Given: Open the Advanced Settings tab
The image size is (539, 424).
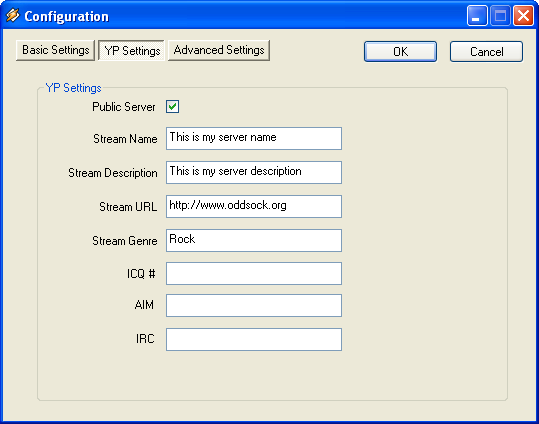Looking at the screenshot, I should coord(219,50).
